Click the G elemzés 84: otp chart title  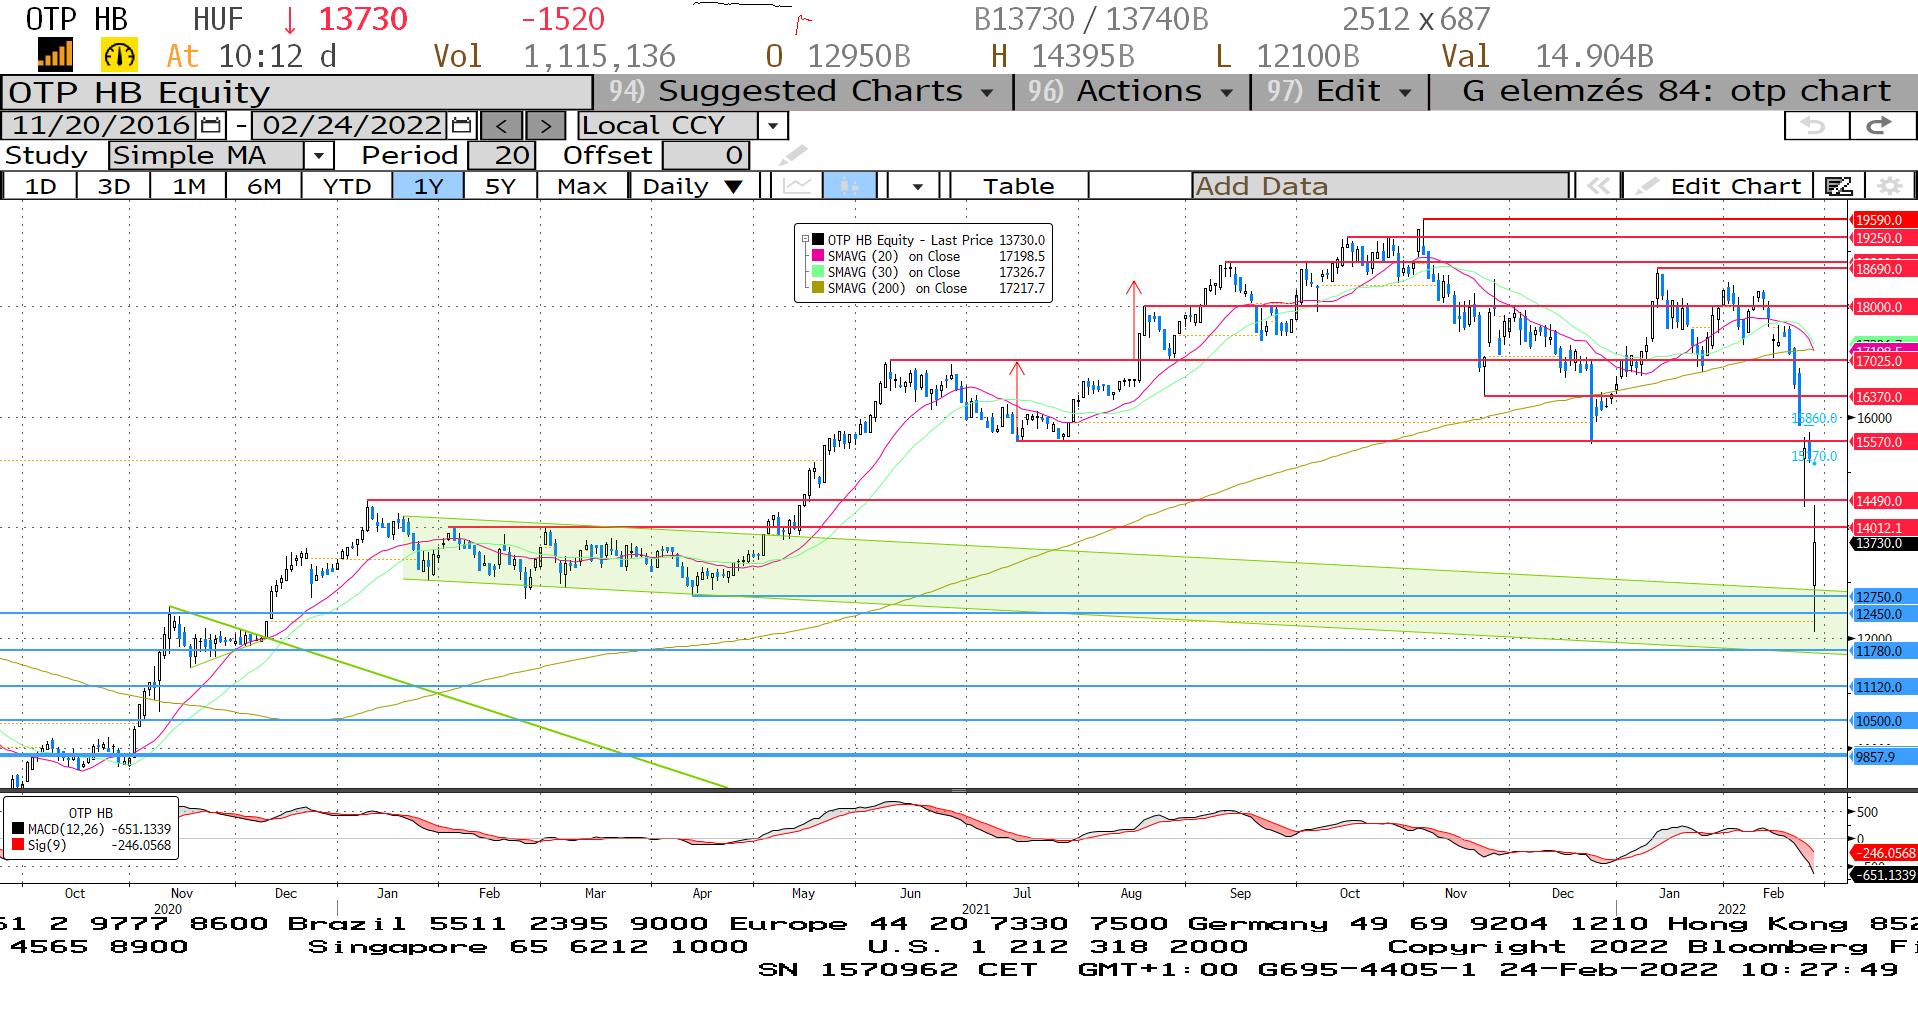click(1676, 91)
